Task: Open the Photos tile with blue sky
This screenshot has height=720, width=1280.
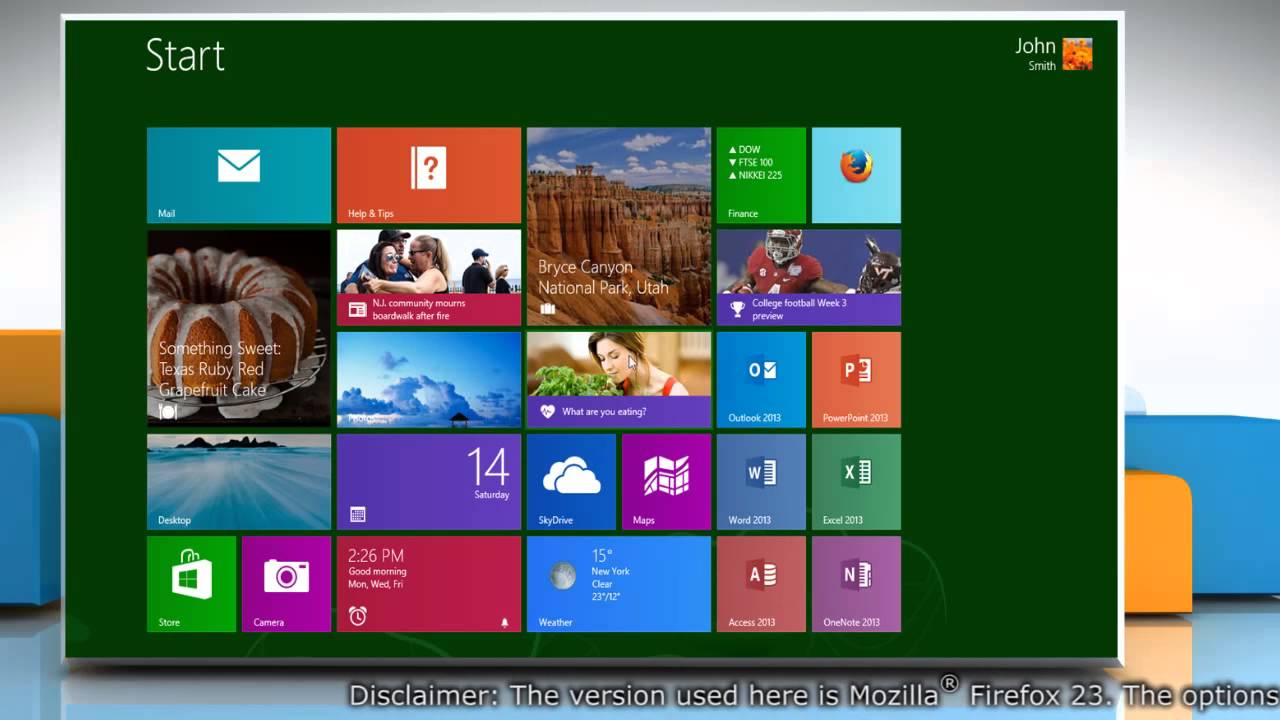Action: point(429,380)
